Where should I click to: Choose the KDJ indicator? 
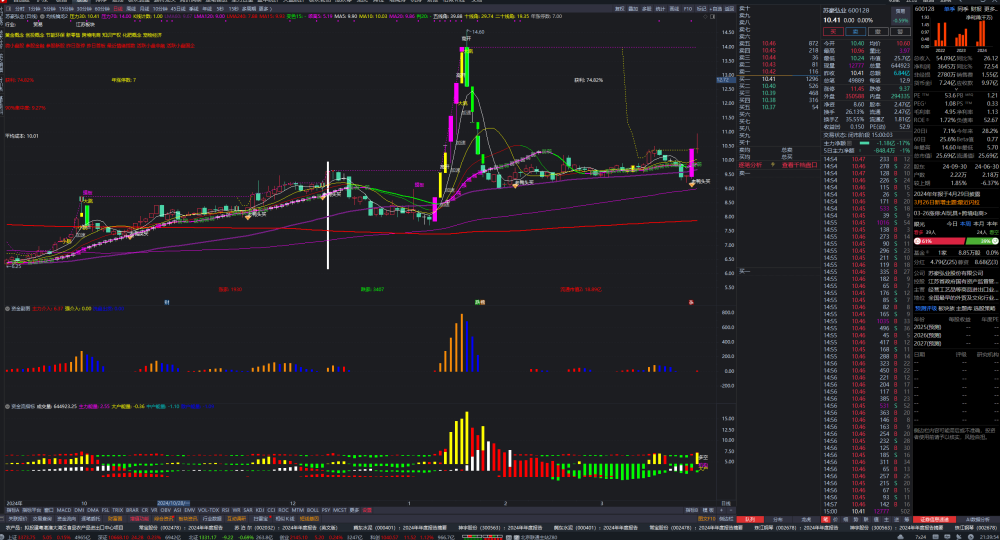tap(260, 510)
